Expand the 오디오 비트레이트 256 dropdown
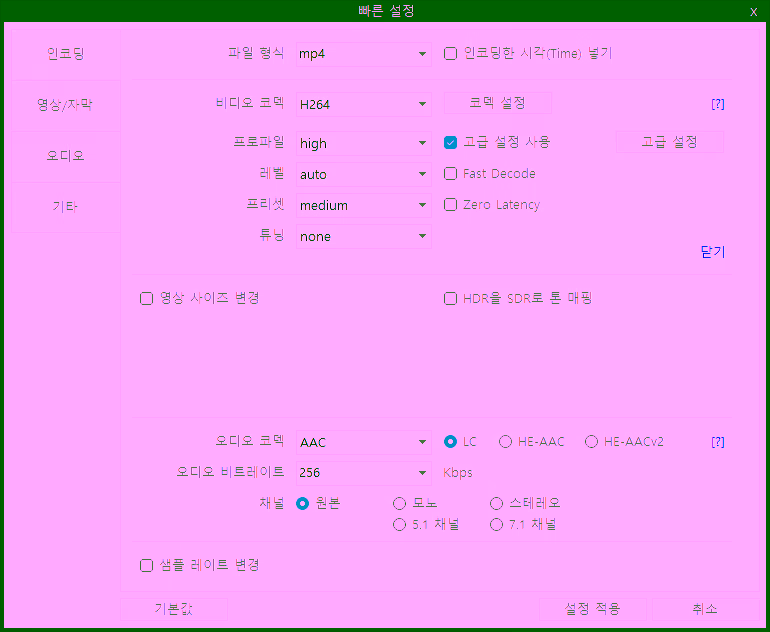 point(363,473)
